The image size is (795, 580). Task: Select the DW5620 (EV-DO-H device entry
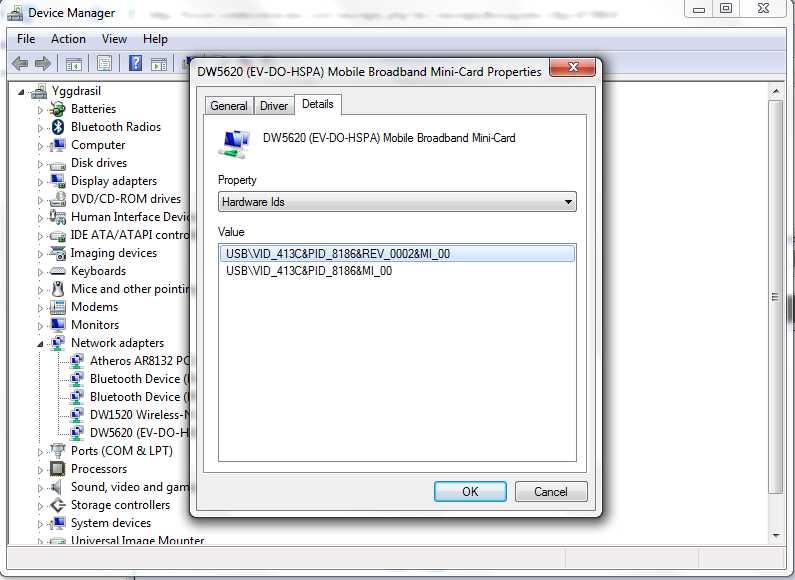(x=139, y=432)
